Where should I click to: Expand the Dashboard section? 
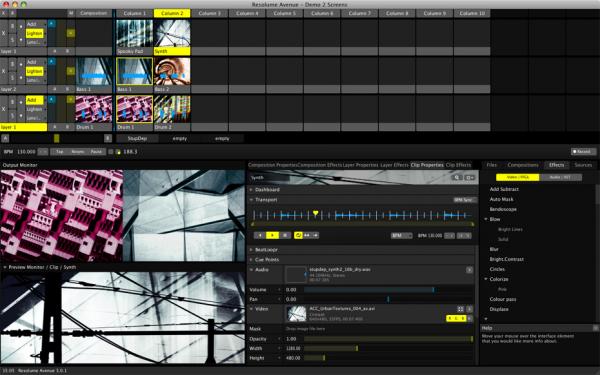267,190
